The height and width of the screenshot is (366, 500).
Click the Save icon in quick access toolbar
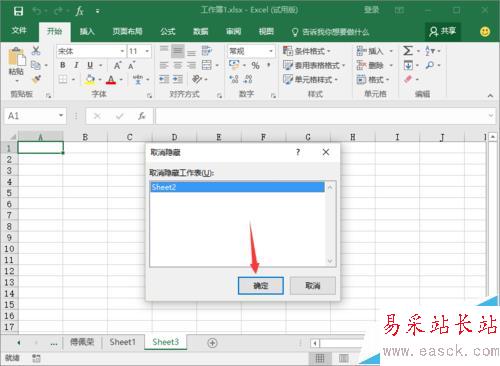pyautogui.click(x=18, y=11)
